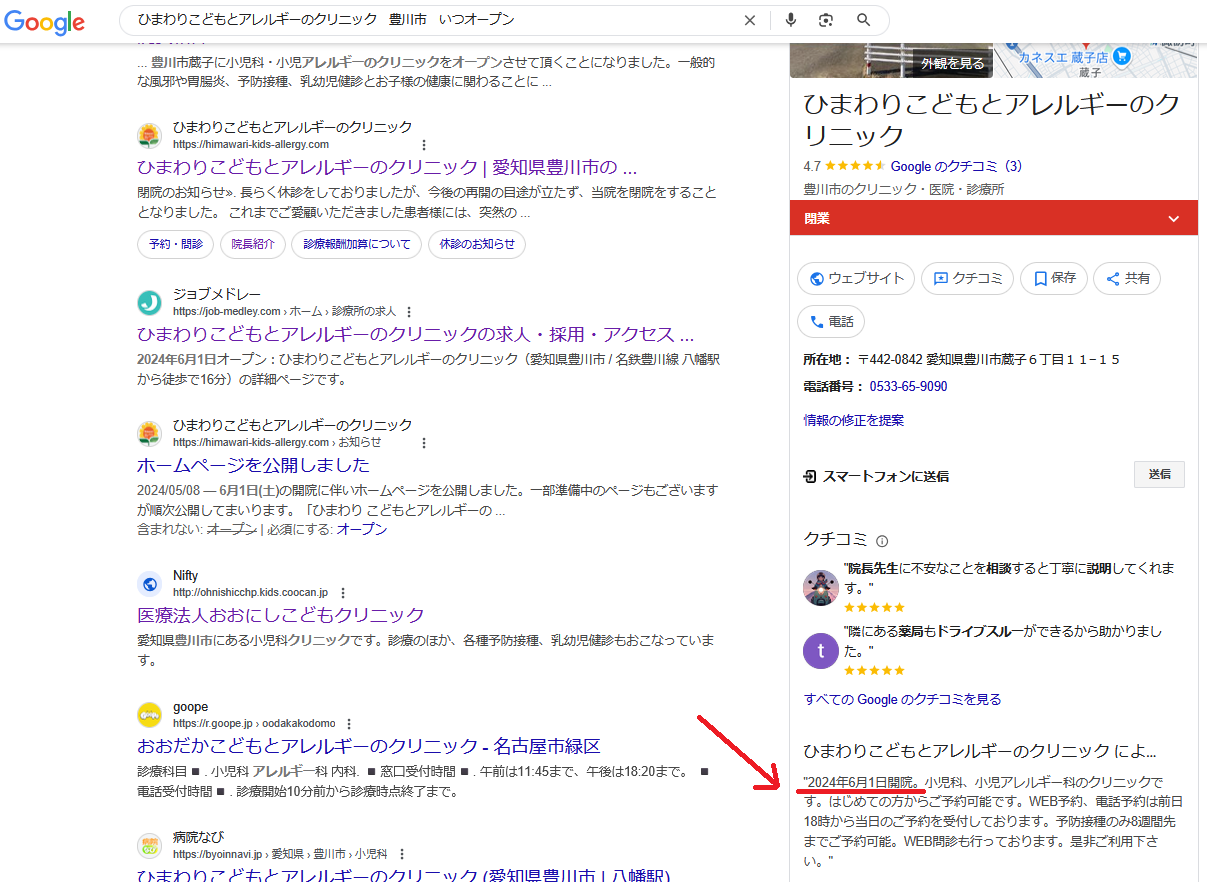
Task: Open three-dot menu for himawari-kids-allergy.com result
Action: point(424,145)
